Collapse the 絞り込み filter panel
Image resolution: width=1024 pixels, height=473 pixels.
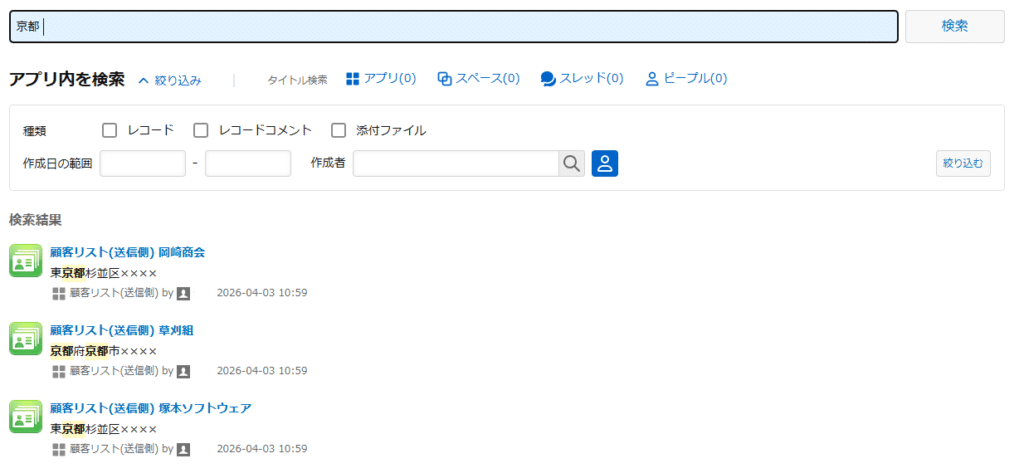(170, 80)
